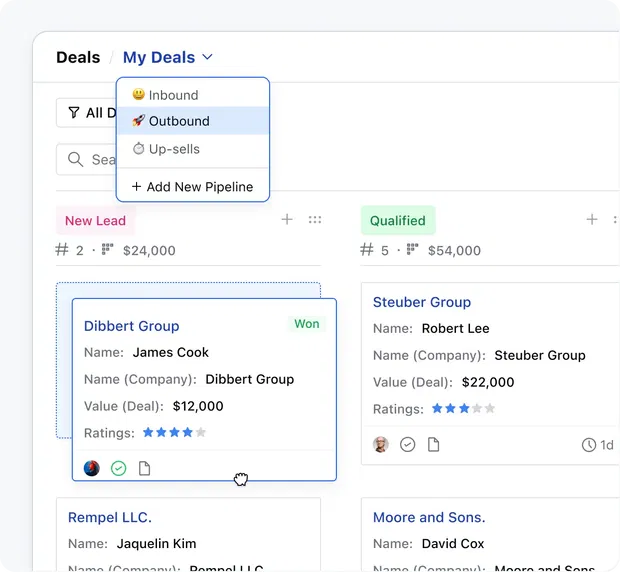Image resolution: width=620 pixels, height=572 pixels.
Task: Set the Steuber Group rating to four stars
Action: click(477, 408)
